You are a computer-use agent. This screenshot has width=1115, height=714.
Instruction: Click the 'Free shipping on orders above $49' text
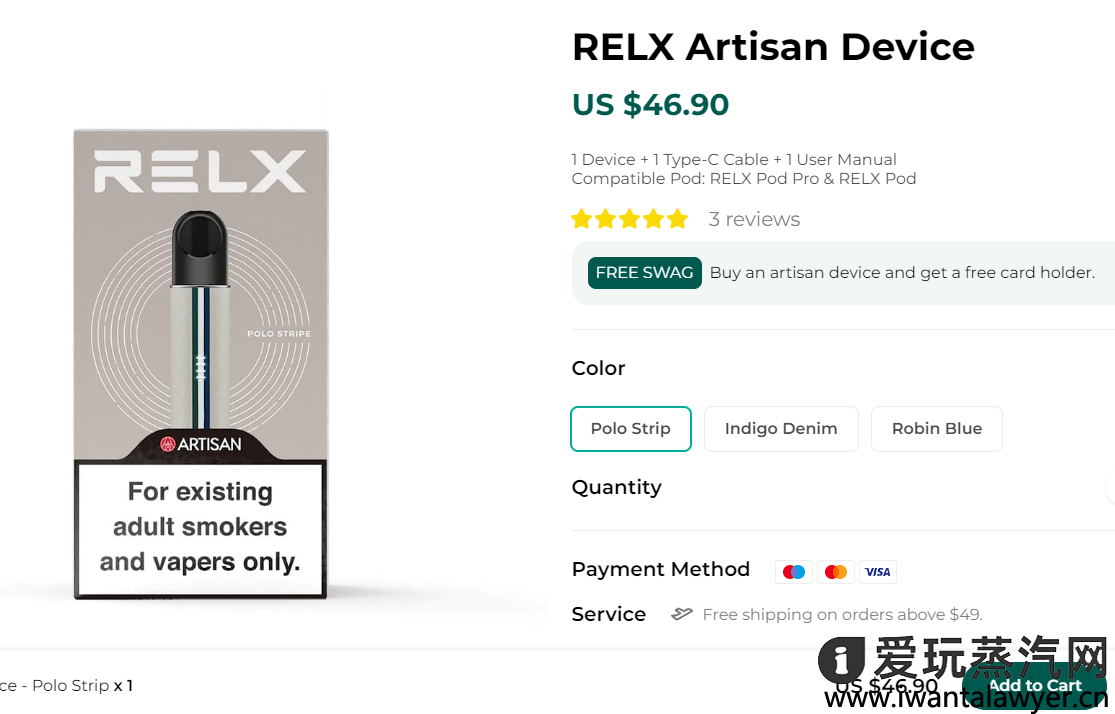tap(842, 614)
